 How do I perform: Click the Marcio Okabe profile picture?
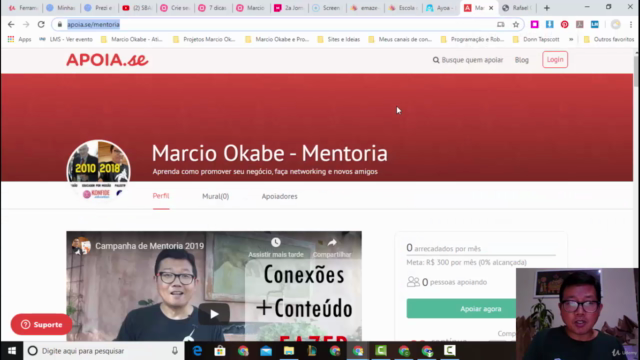[x=98, y=171]
